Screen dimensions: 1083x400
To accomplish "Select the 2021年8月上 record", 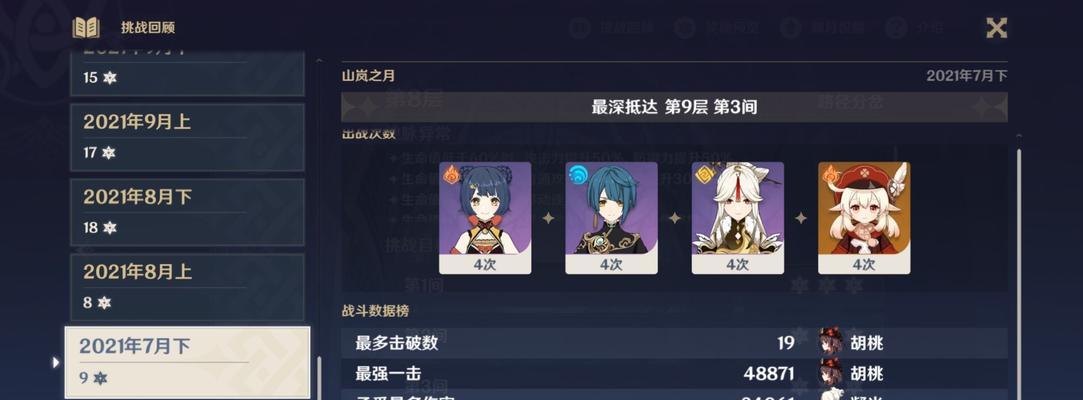I will coord(187,287).
